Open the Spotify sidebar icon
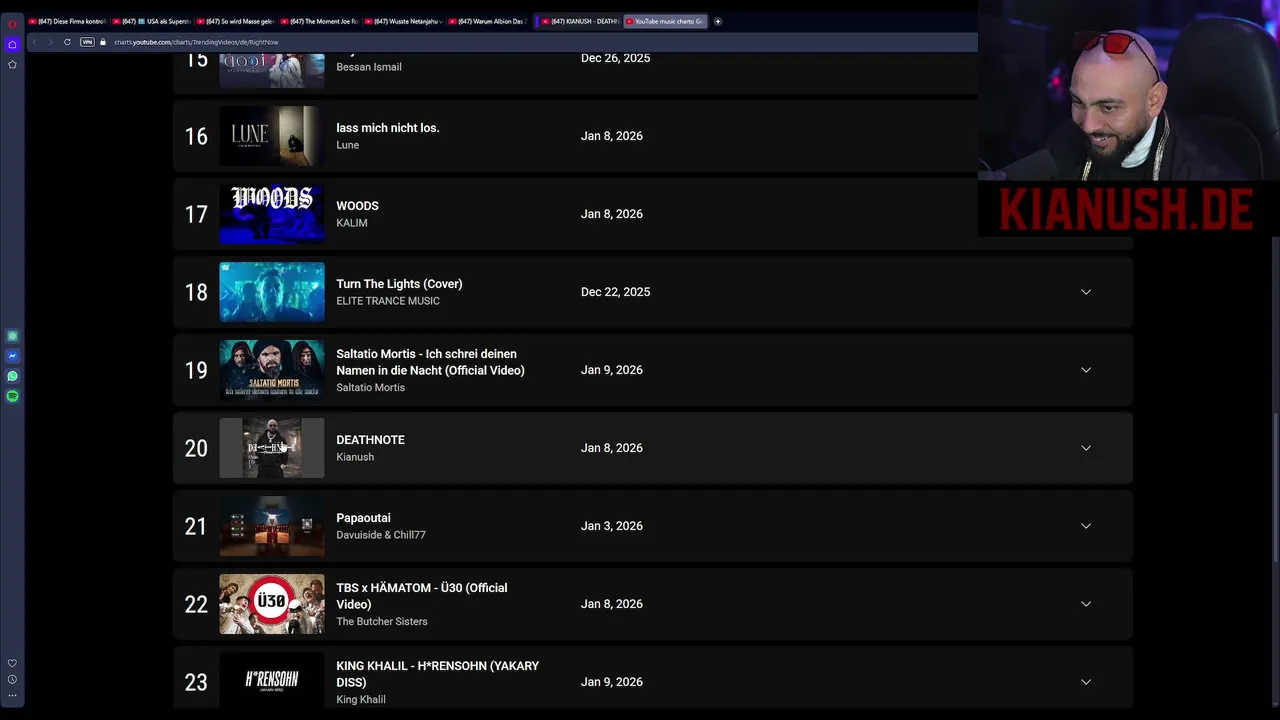 pos(12,396)
